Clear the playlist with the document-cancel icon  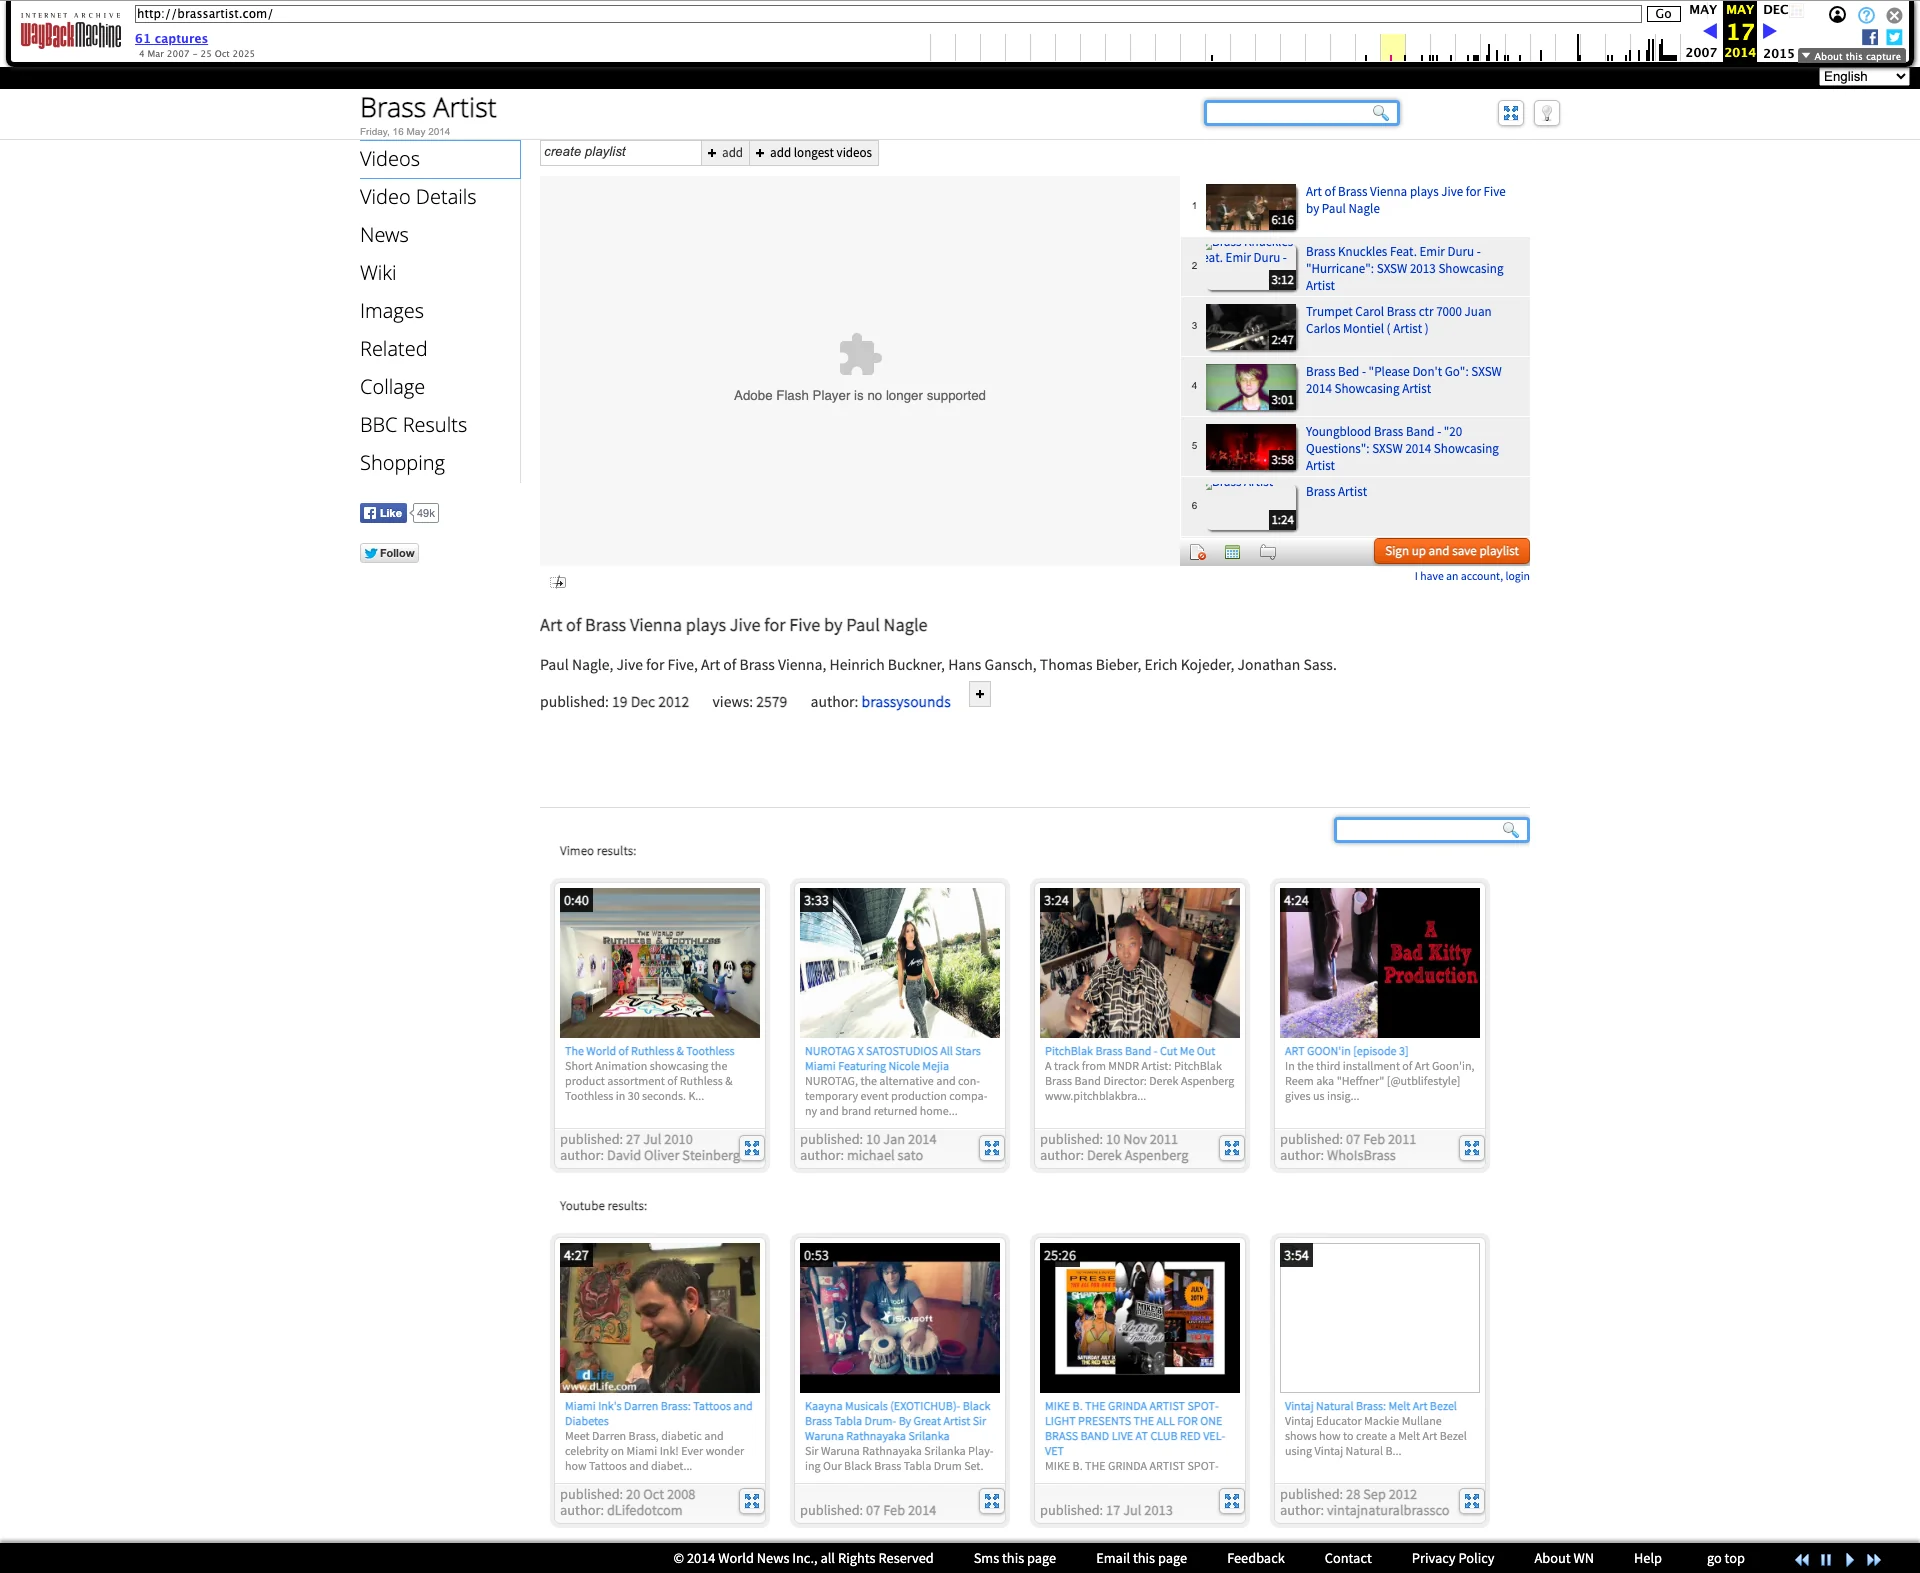tap(1197, 551)
